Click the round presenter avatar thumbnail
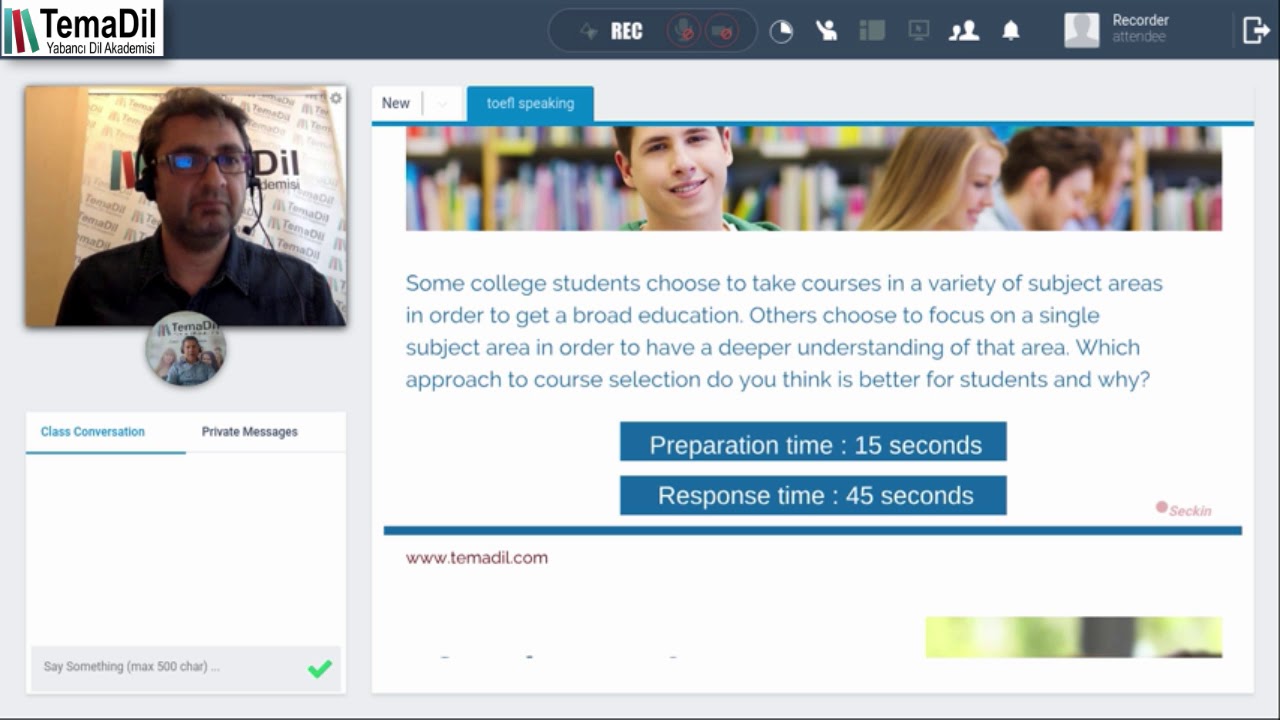The image size is (1280, 720). (186, 349)
